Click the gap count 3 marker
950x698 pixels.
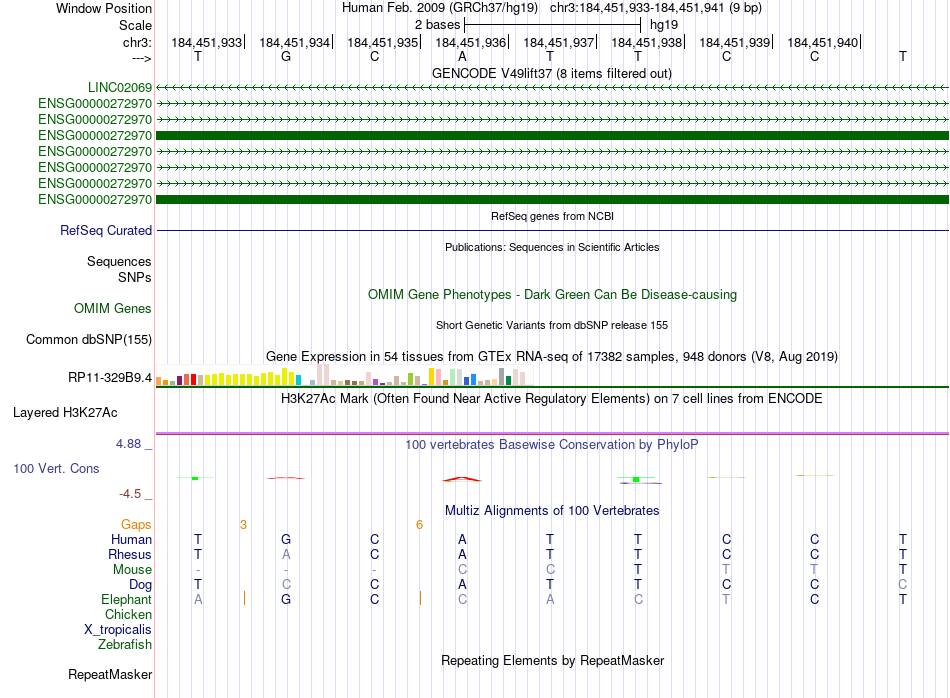(x=243, y=524)
